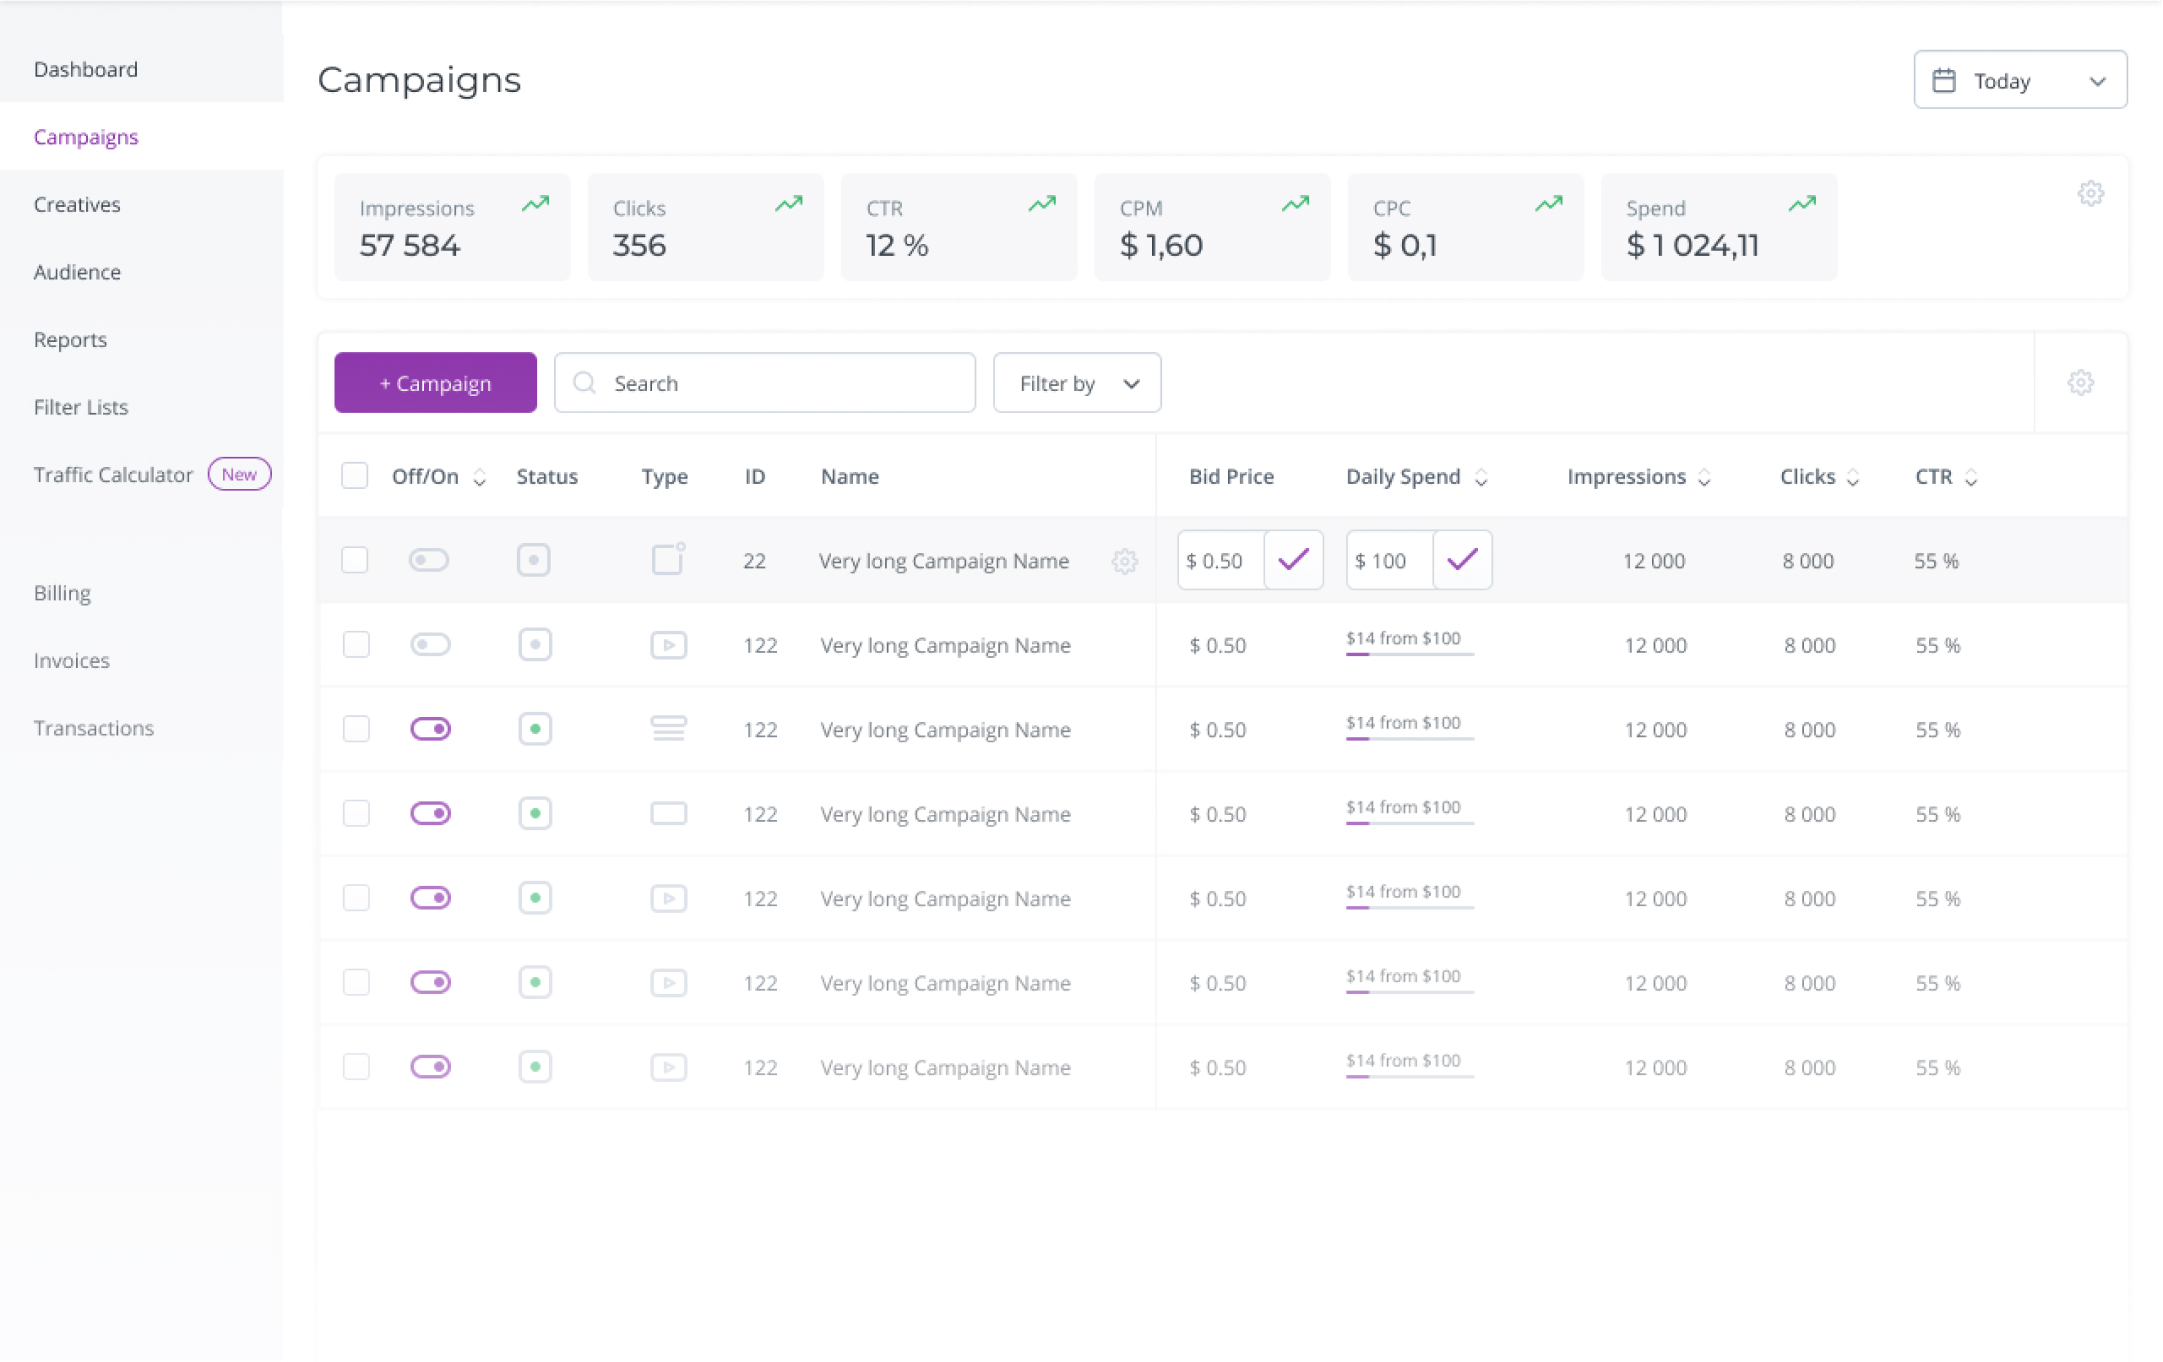Select the list type icon in the third row
The height and width of the screenshot is (1362, 2163).
668,729
